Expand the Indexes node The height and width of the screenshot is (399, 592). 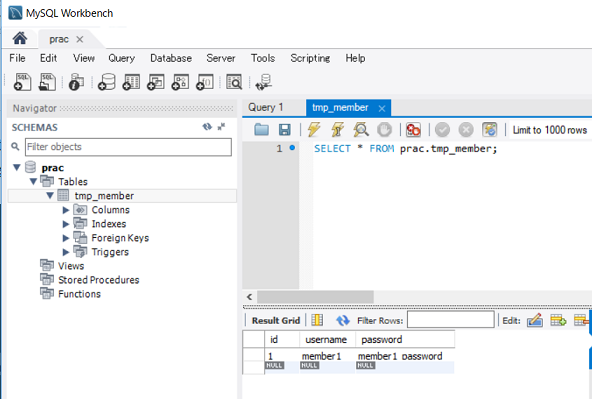(x=66, y=224)
